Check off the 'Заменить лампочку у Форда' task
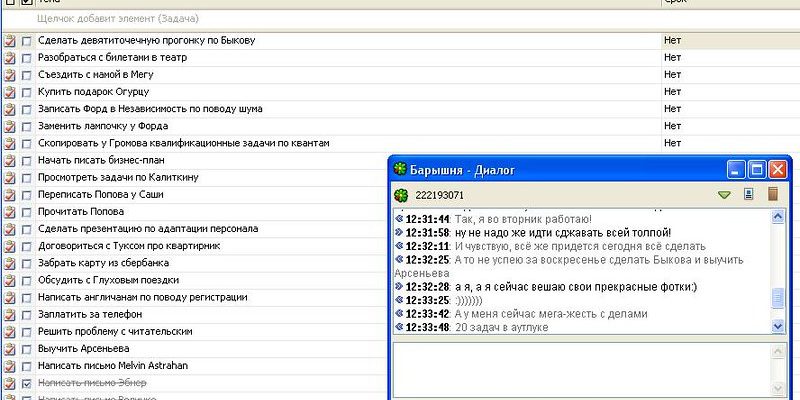 click(27, 126)
